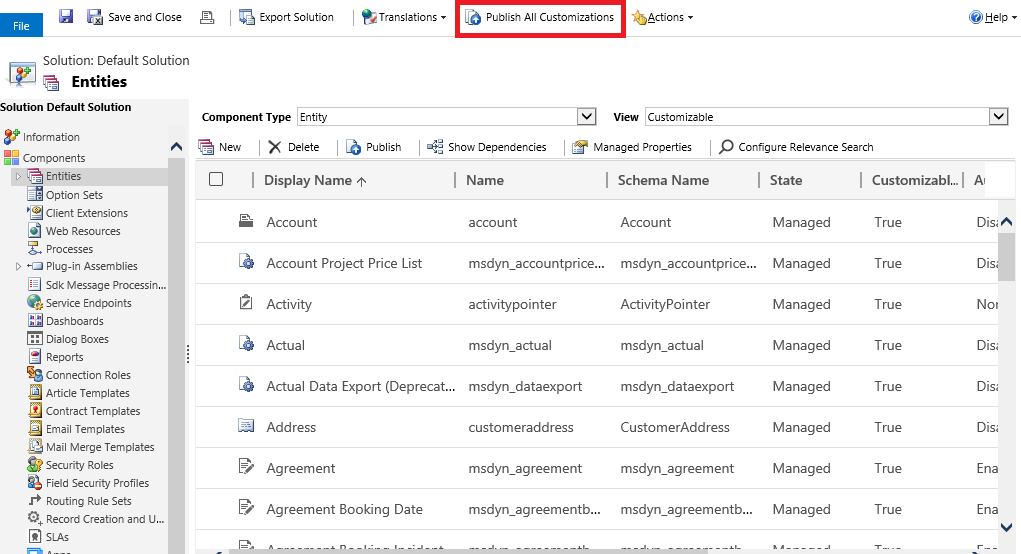
Task: Click the Routing Rule Sets icon
Action: click(x=35, y=501)
